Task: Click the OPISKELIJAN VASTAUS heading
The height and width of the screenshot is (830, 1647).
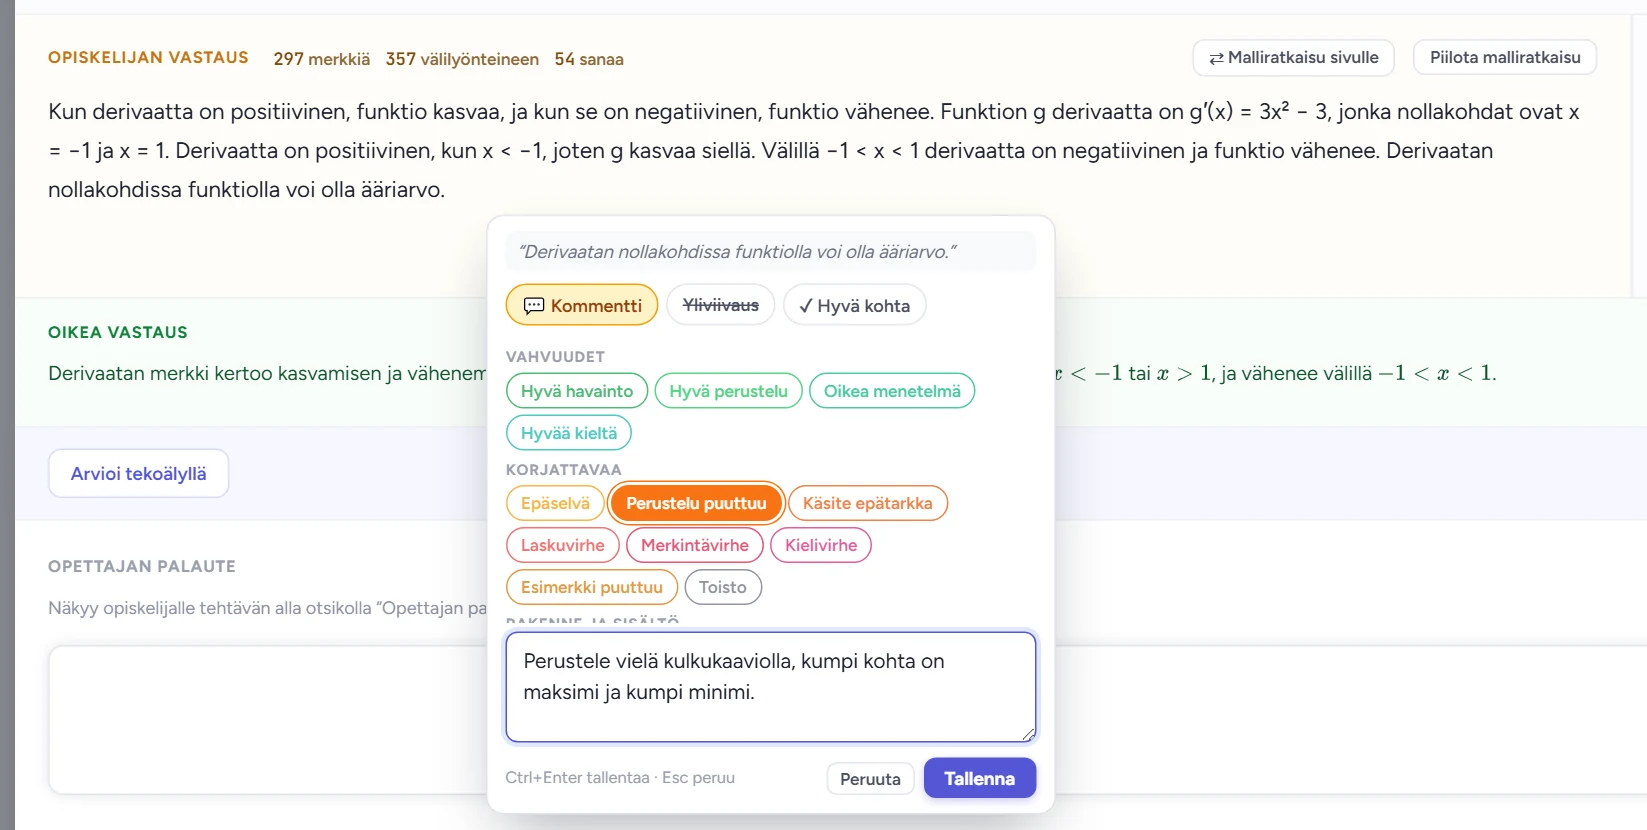Action: (148, 58)
